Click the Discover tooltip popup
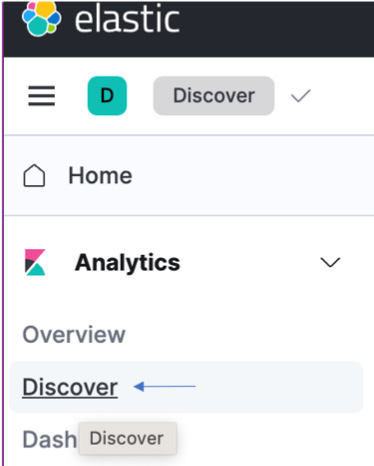Screen dimensions: 374x466 click(x=127, y=439)
